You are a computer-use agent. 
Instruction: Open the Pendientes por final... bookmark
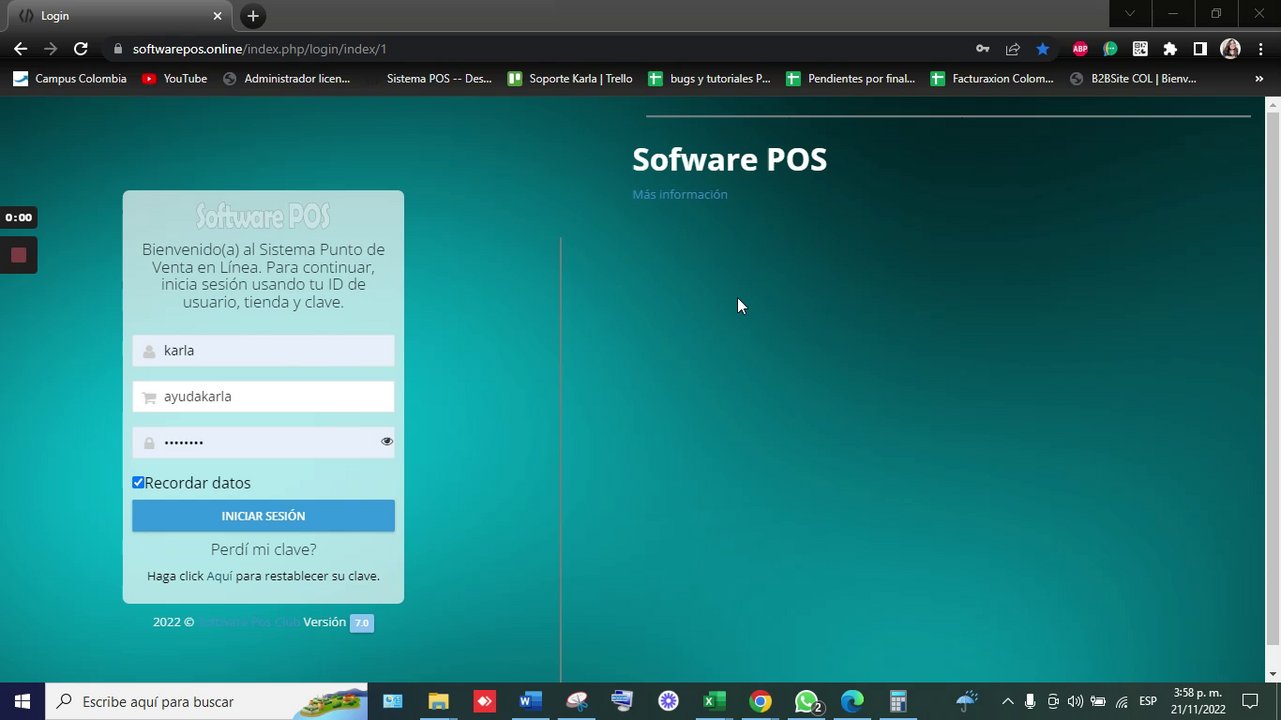pyautogui.click(x=851, y=78)
